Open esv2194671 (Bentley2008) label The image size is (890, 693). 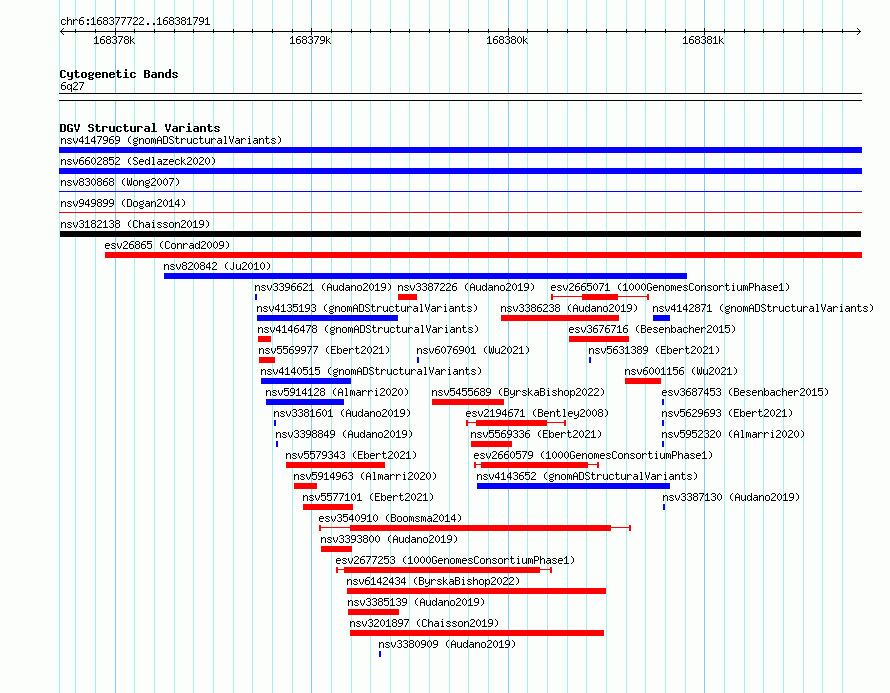click(537, 413)
